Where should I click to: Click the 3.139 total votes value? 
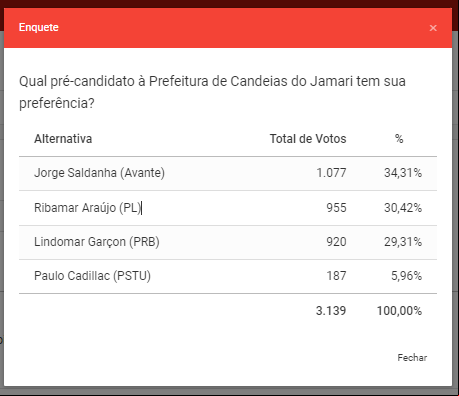[x=331, y=311]
